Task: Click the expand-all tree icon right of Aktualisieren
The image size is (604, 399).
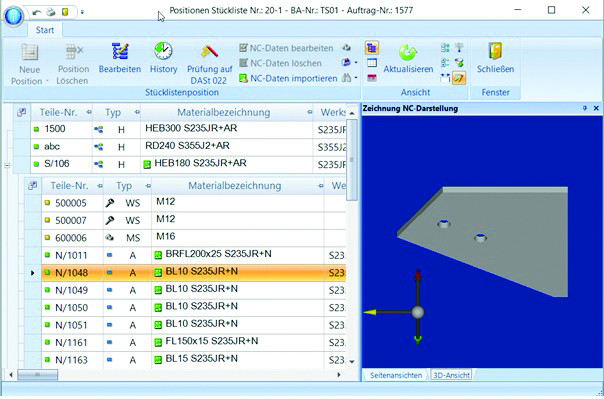Action: [445, 48]
